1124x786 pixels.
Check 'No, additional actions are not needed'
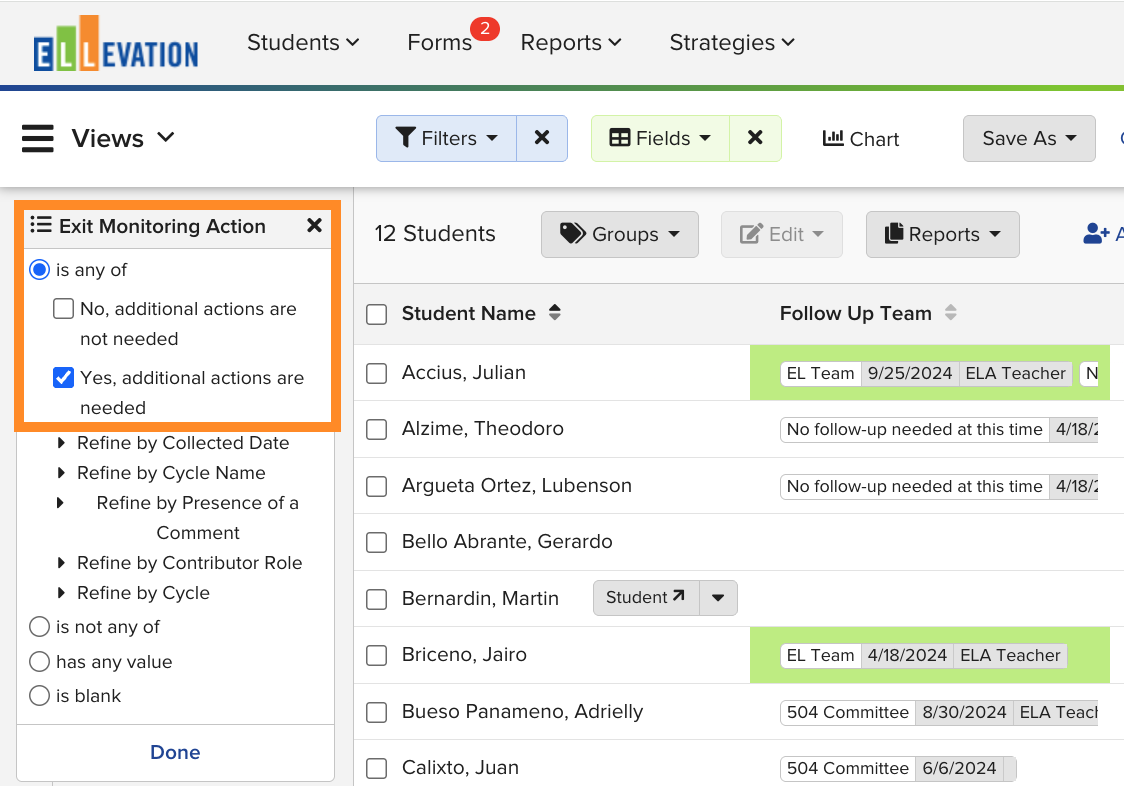64,308
